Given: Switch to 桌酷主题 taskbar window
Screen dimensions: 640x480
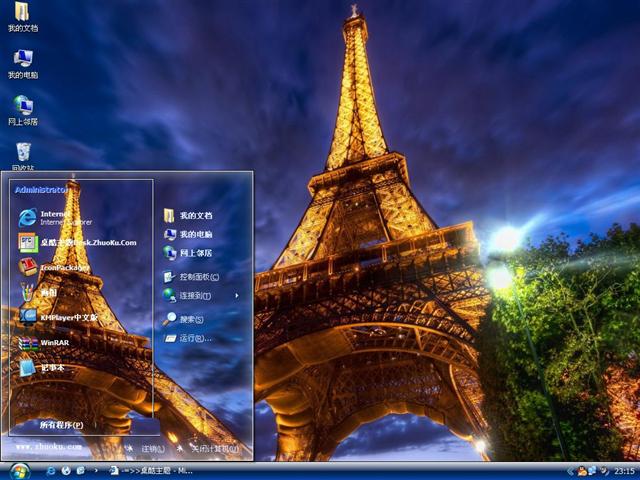Looking at the screenshot, I should pyautogui.click(x=151, y=471).
